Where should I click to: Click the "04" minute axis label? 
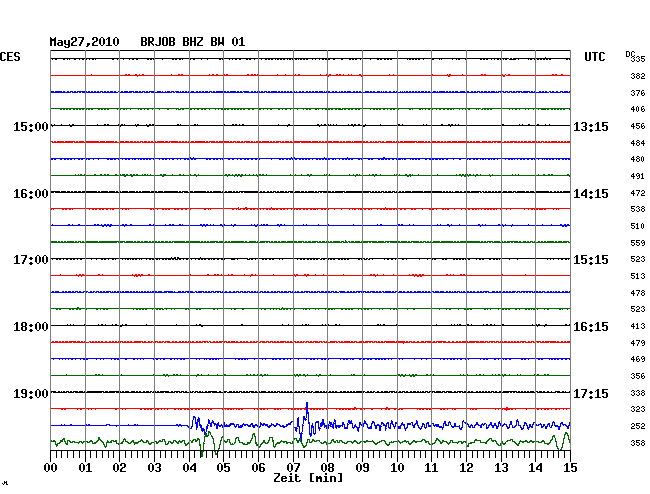click(189, 468)
